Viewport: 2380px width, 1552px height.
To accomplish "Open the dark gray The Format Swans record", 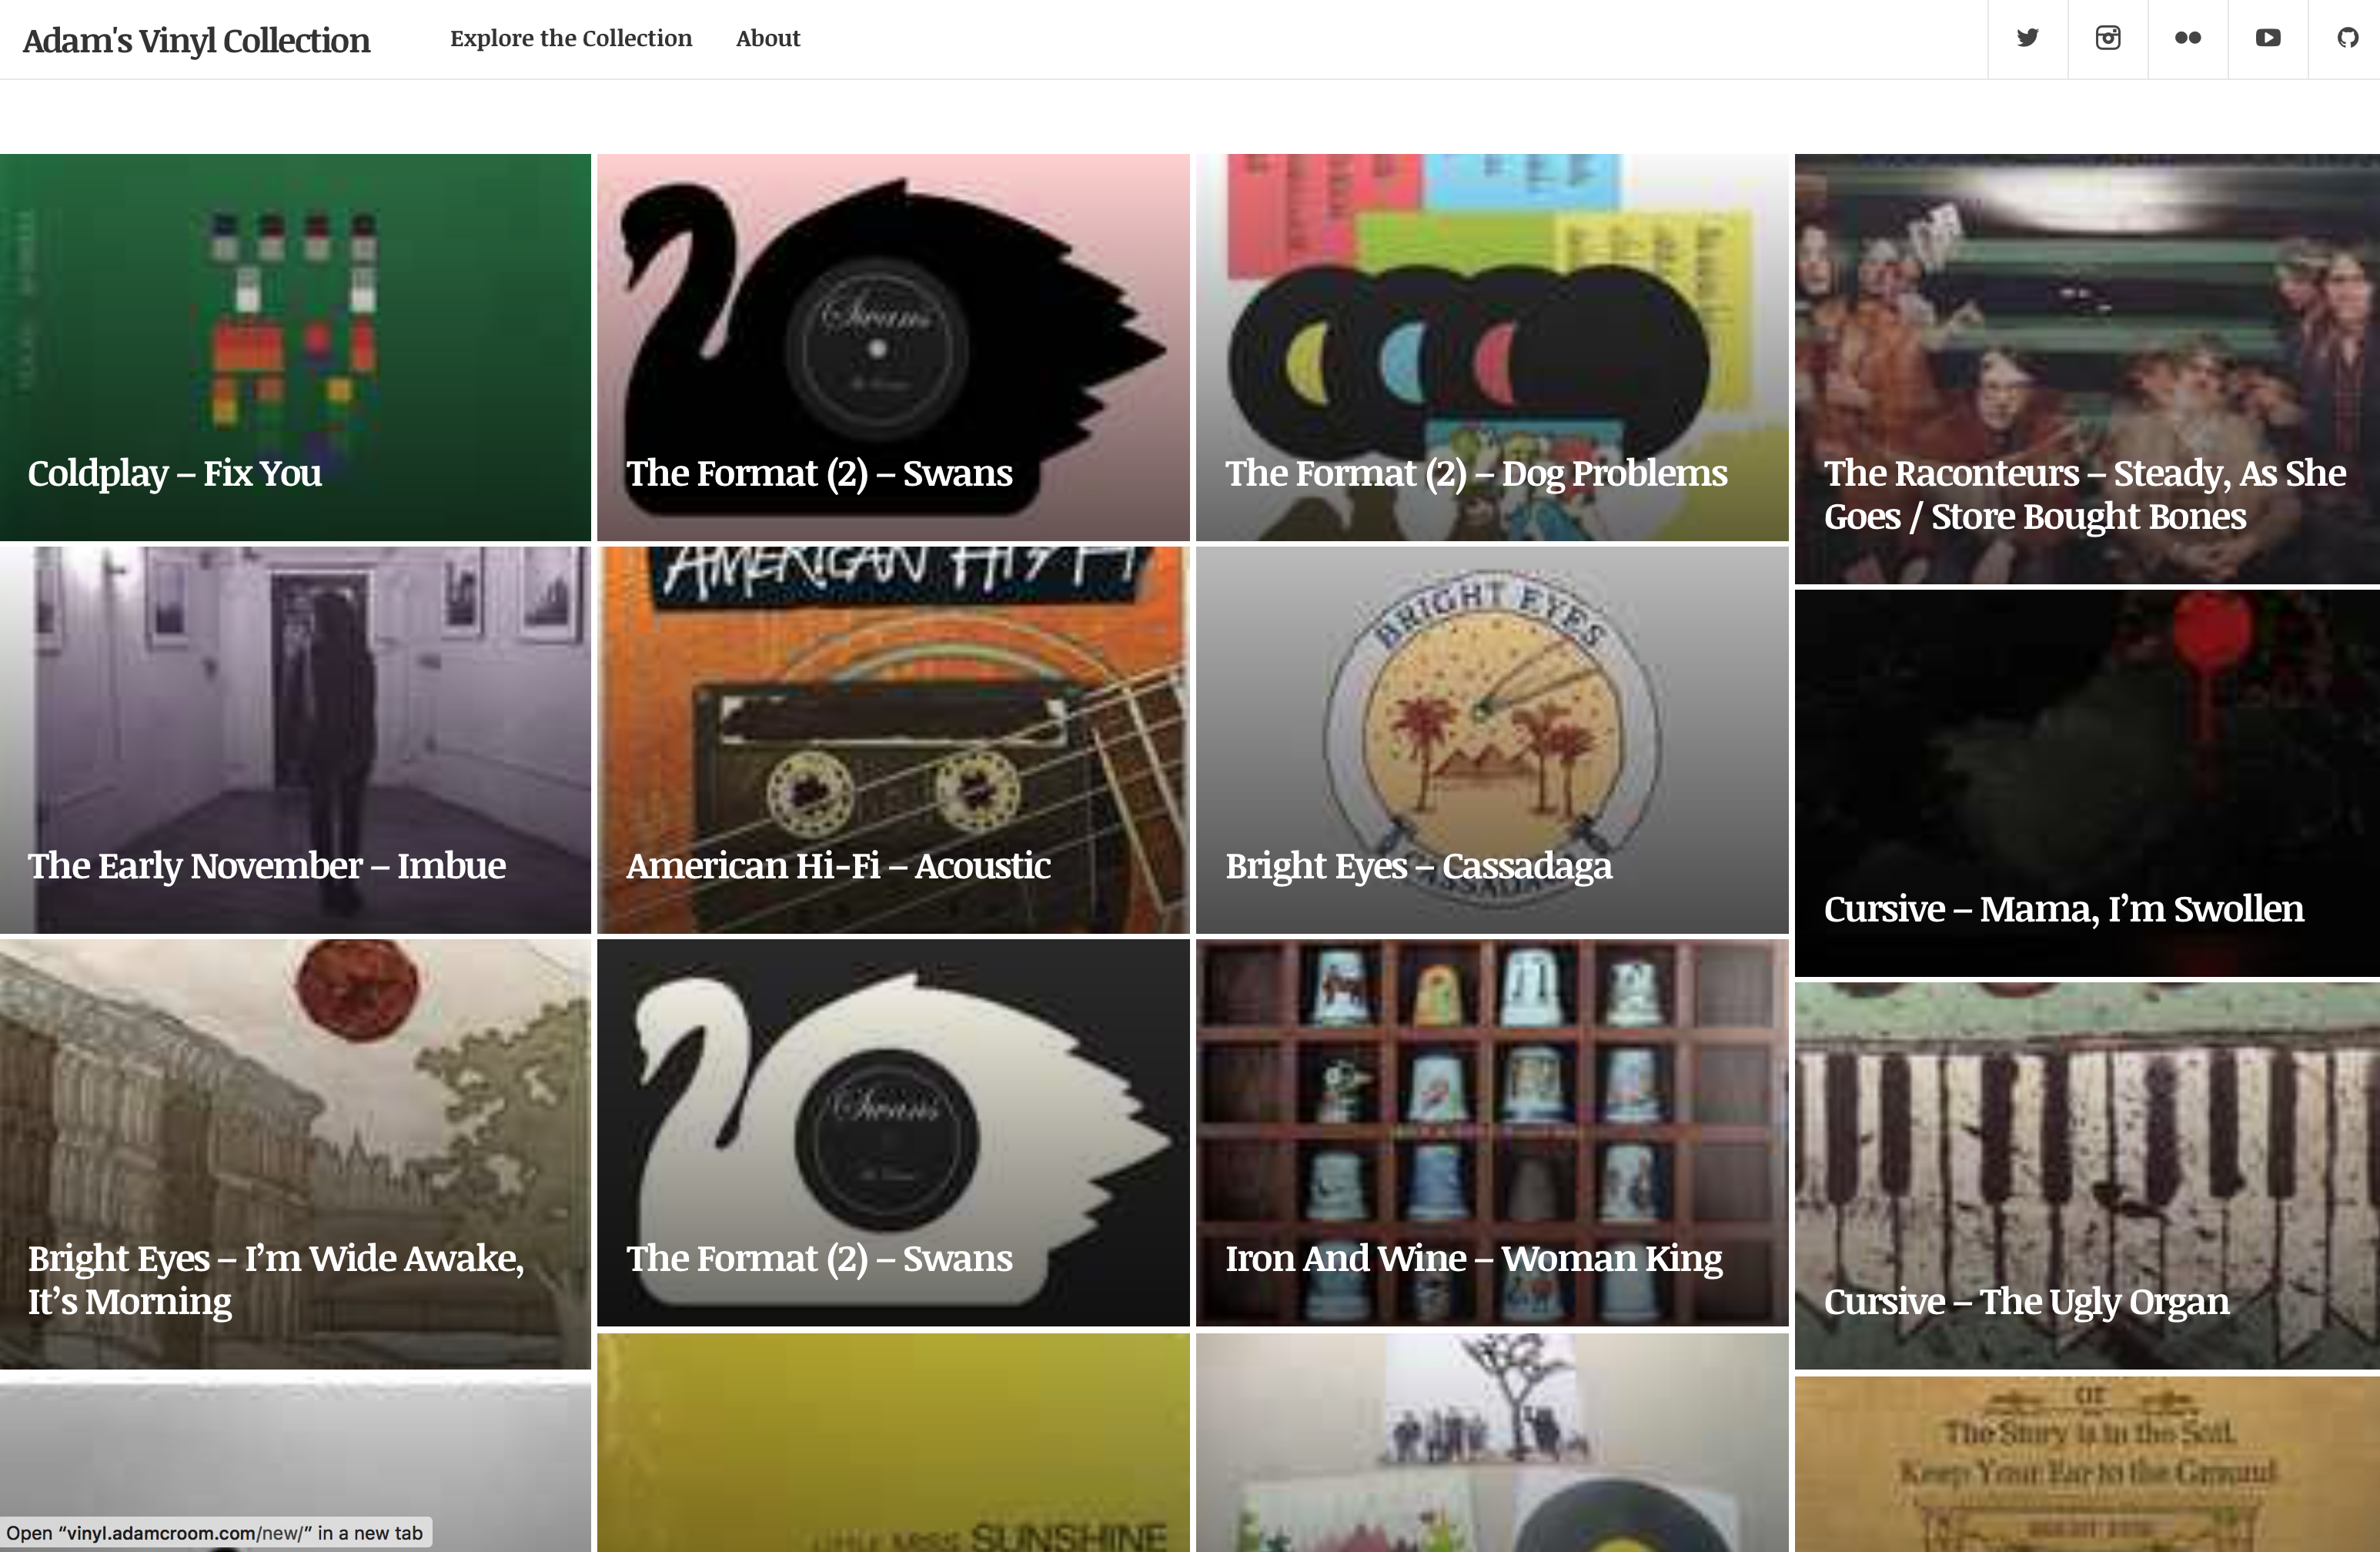I will (893, 1133).
